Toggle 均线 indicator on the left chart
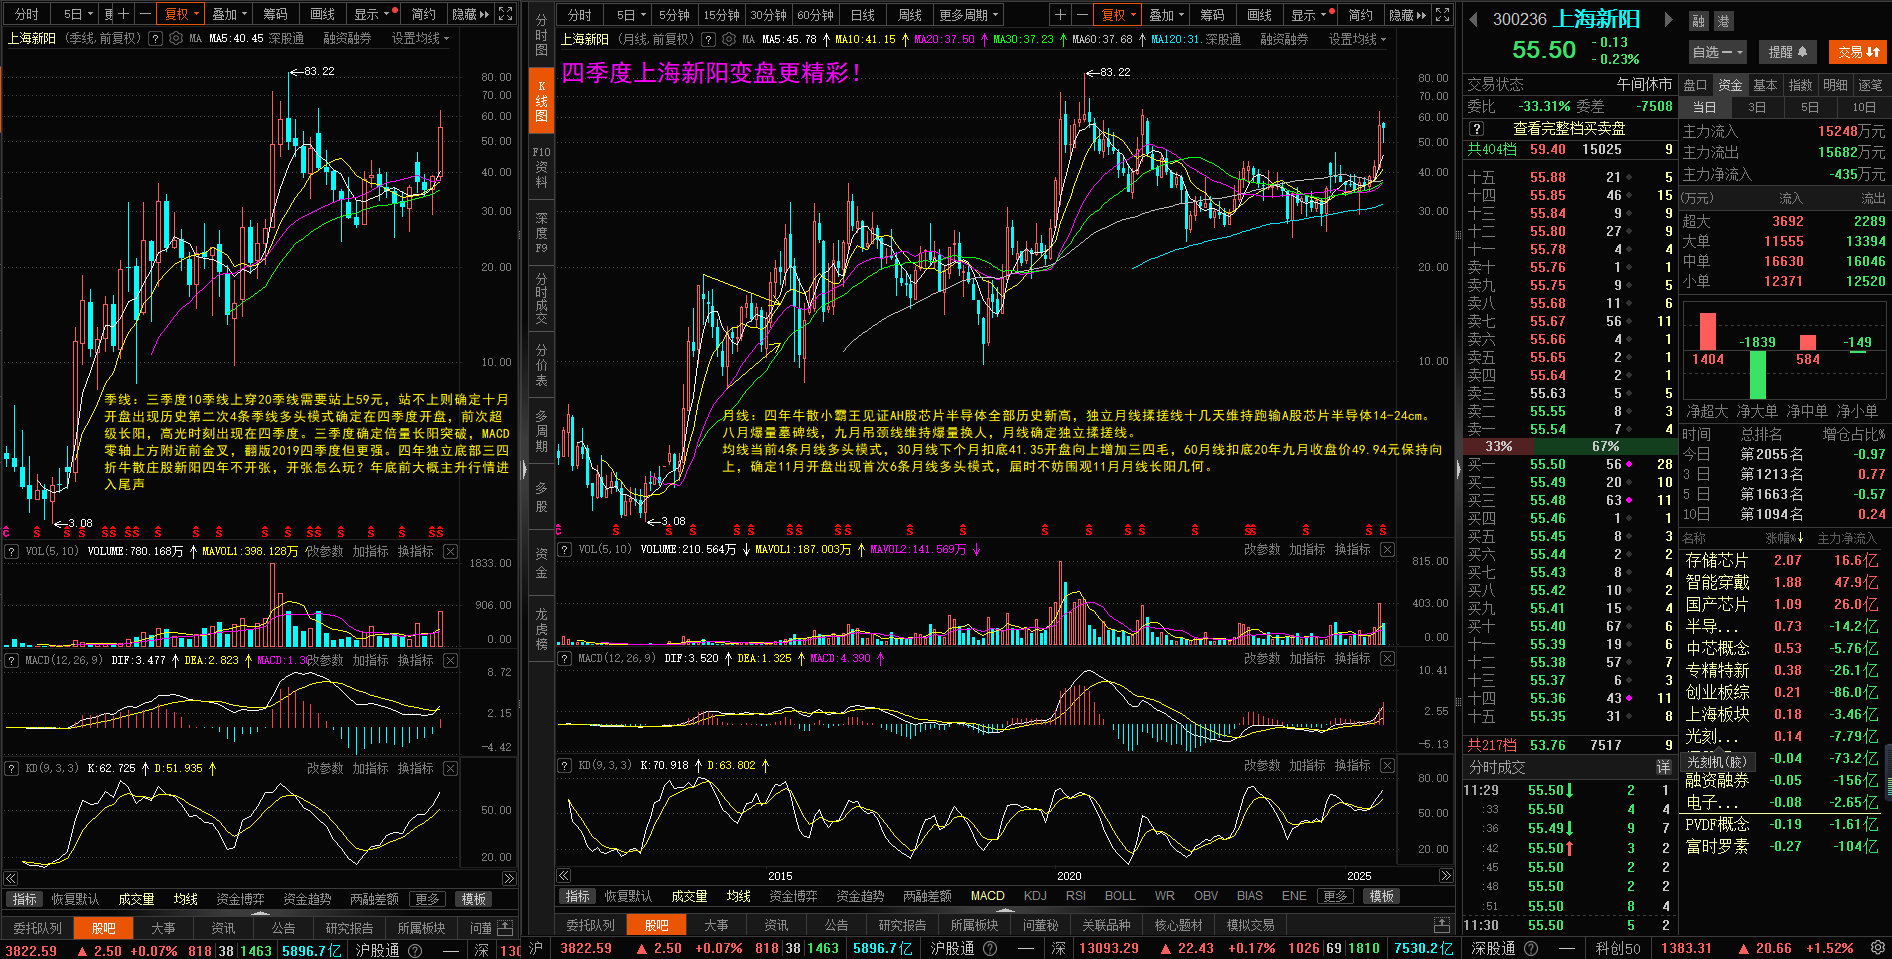The width and height of the screenshot is (1892, 959). tap(185, 899)
